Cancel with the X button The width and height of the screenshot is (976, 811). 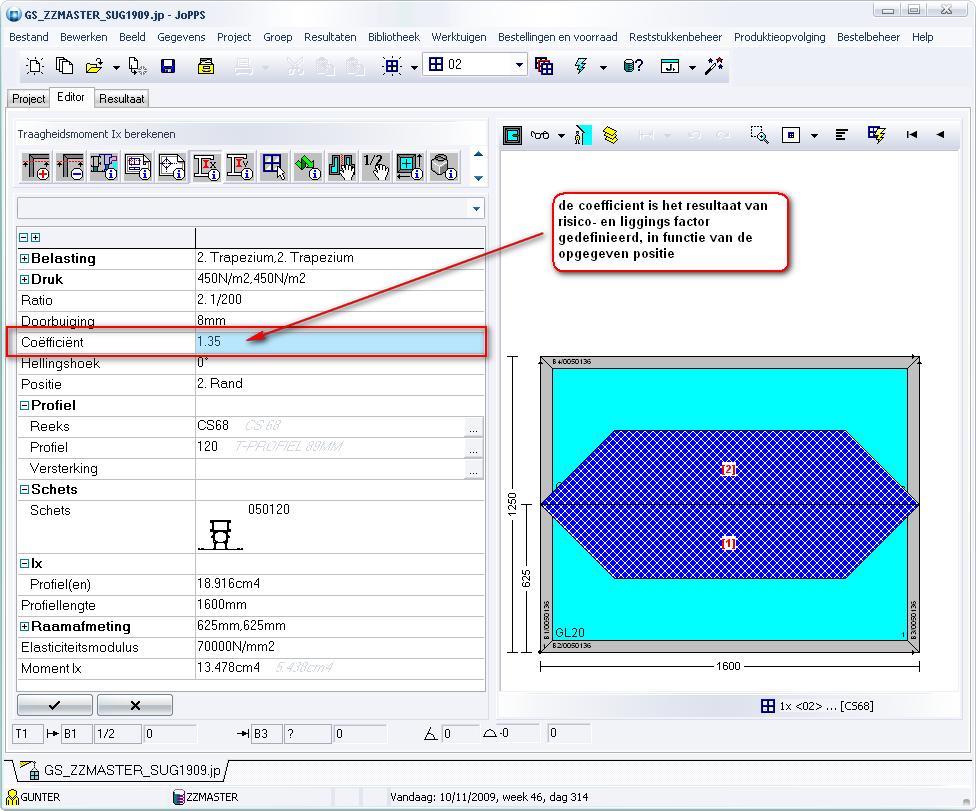point(135,705)
